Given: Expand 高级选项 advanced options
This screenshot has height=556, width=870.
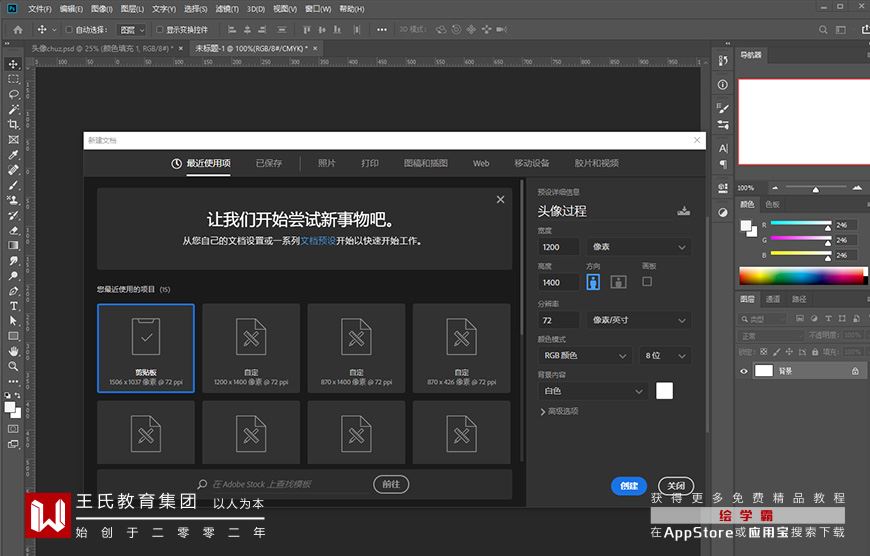Looking at the screenshot, I should click(559, 411).
